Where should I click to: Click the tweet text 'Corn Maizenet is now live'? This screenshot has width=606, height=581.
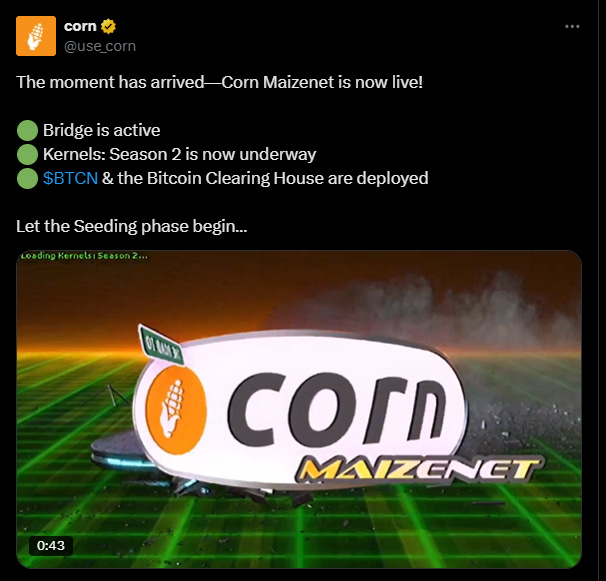[x=322, y=82]
